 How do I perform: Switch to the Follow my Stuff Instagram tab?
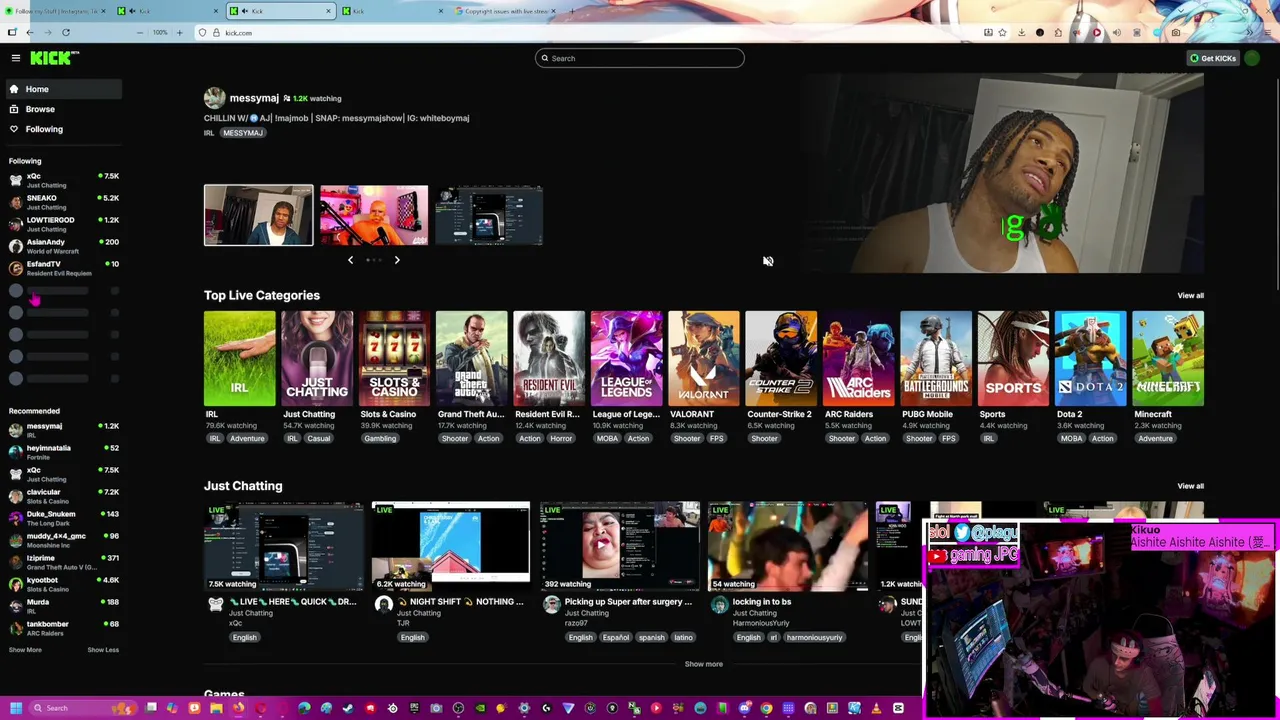pyautogui.click(x=57, y=11)
